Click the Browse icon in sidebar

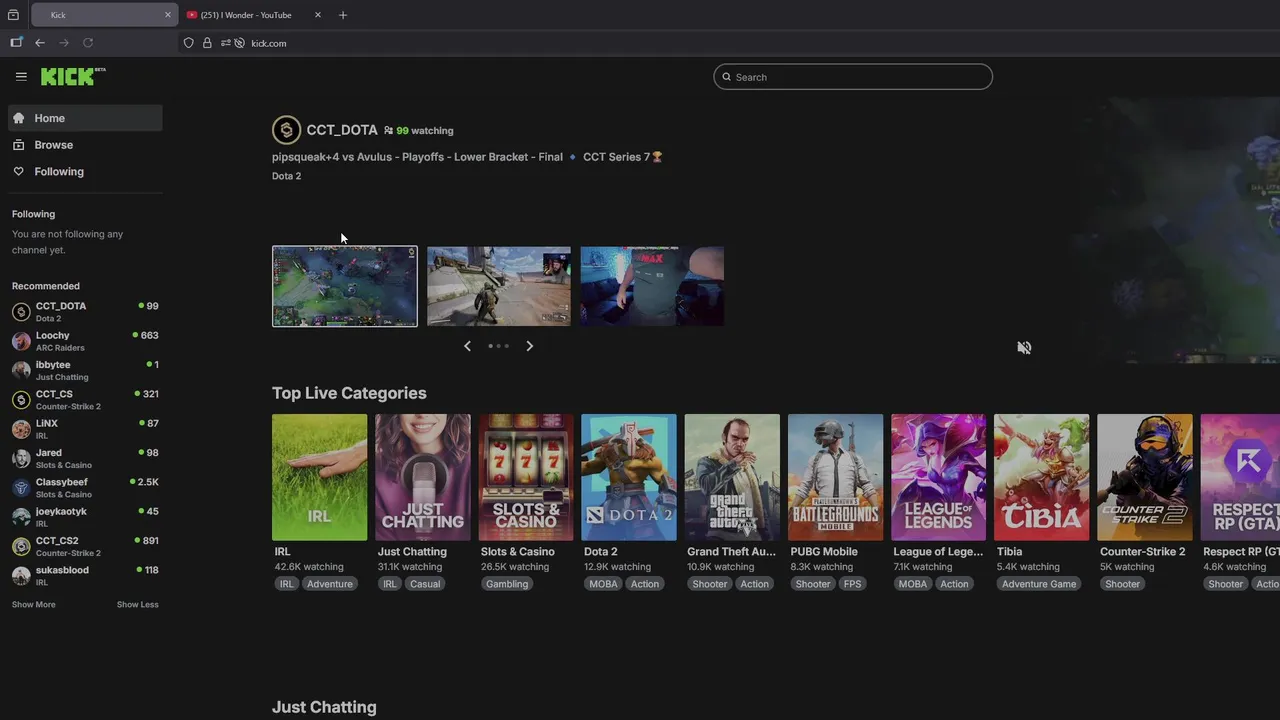(x=18, y=145)
